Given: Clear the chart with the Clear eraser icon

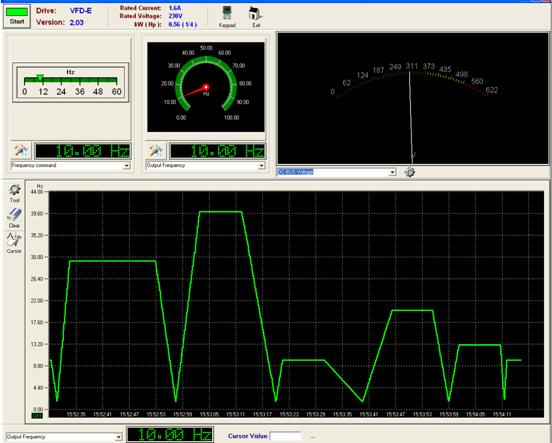Looking at the screenshot, I should (14, 218).
